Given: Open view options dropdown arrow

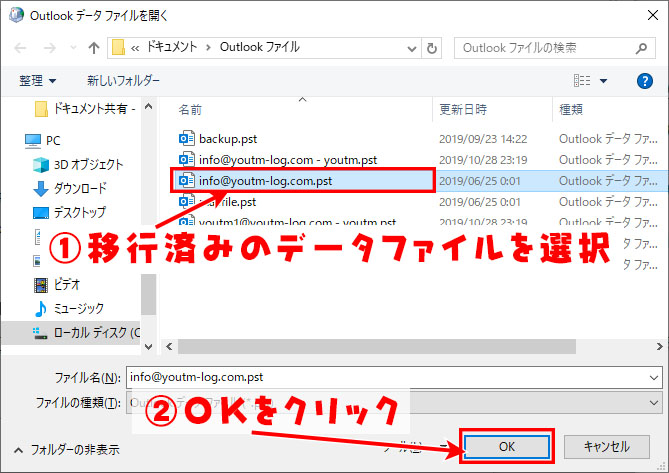Looking at the screenshot, I should [603, 81].
